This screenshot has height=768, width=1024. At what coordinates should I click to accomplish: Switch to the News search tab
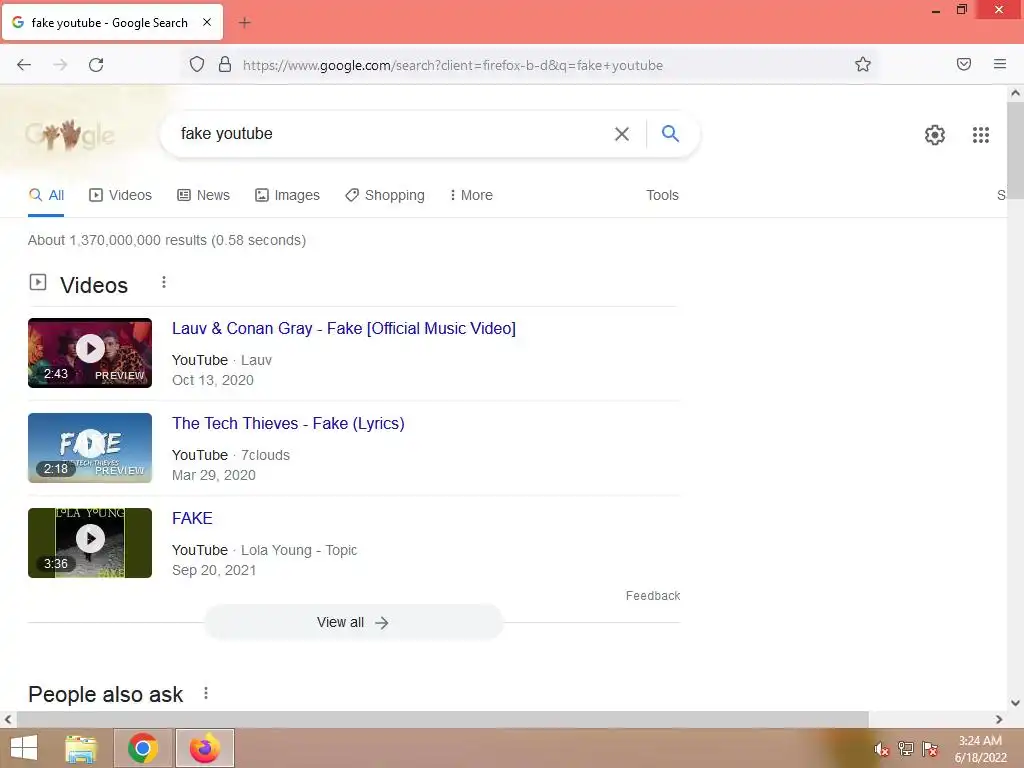[203, 195]
